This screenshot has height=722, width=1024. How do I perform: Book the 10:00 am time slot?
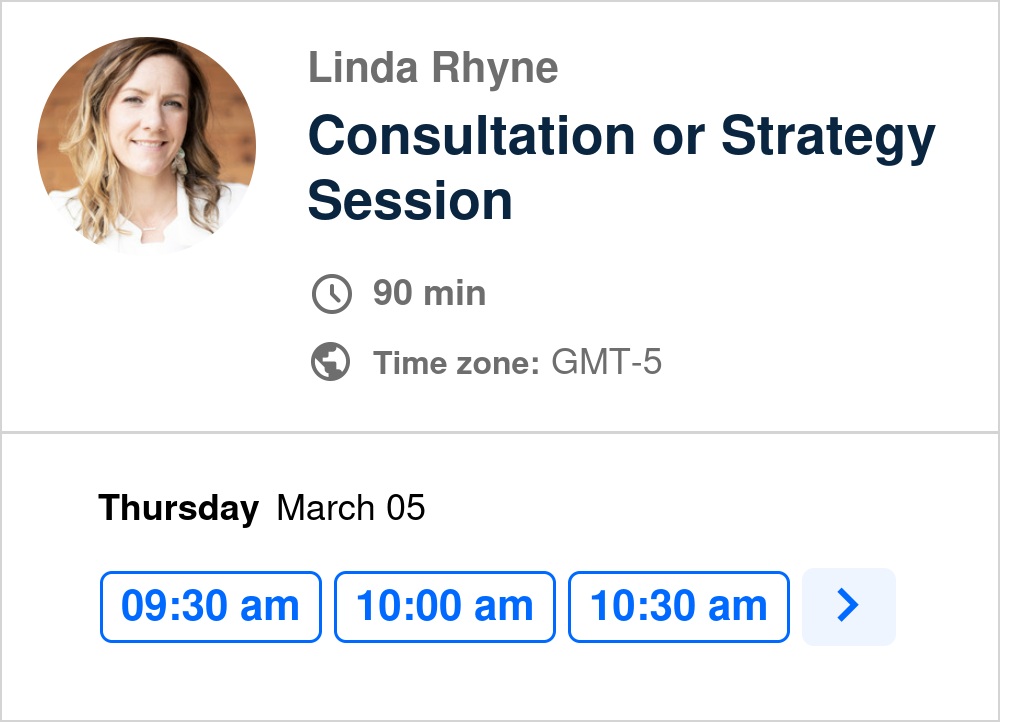coord(444,606)
